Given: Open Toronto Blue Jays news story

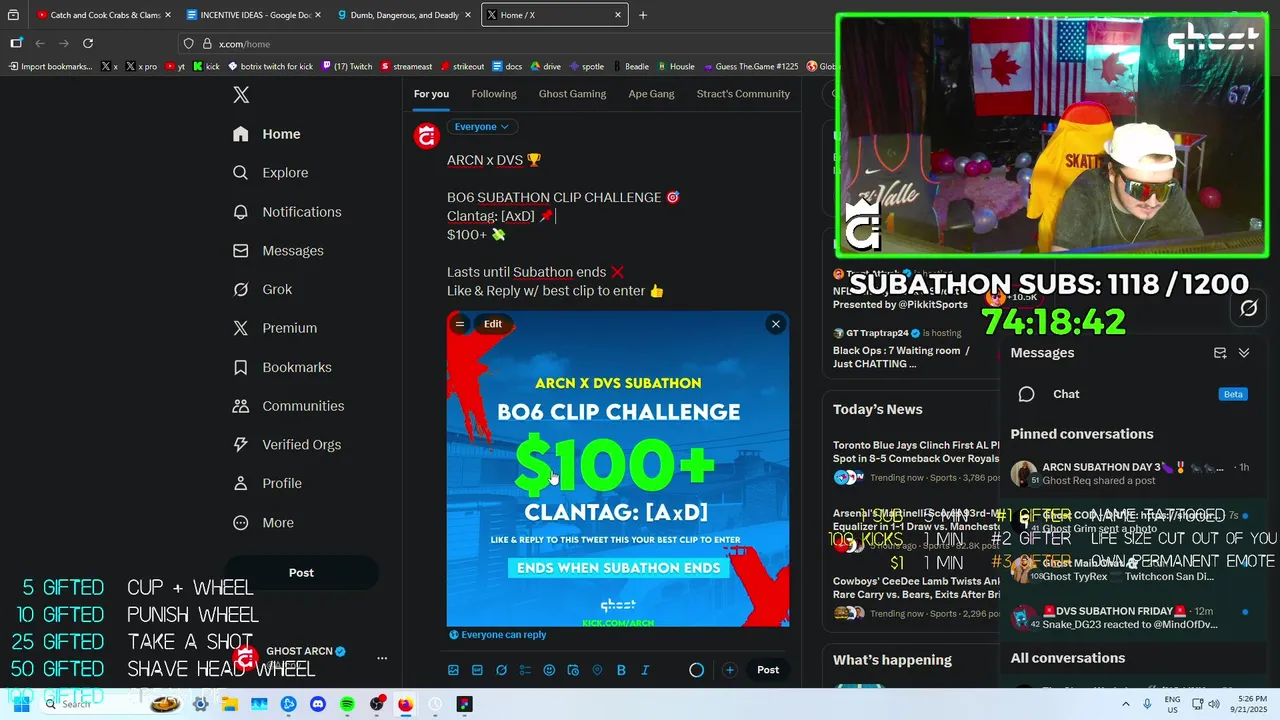Looking at the screenshot, I should pos(915,460).
